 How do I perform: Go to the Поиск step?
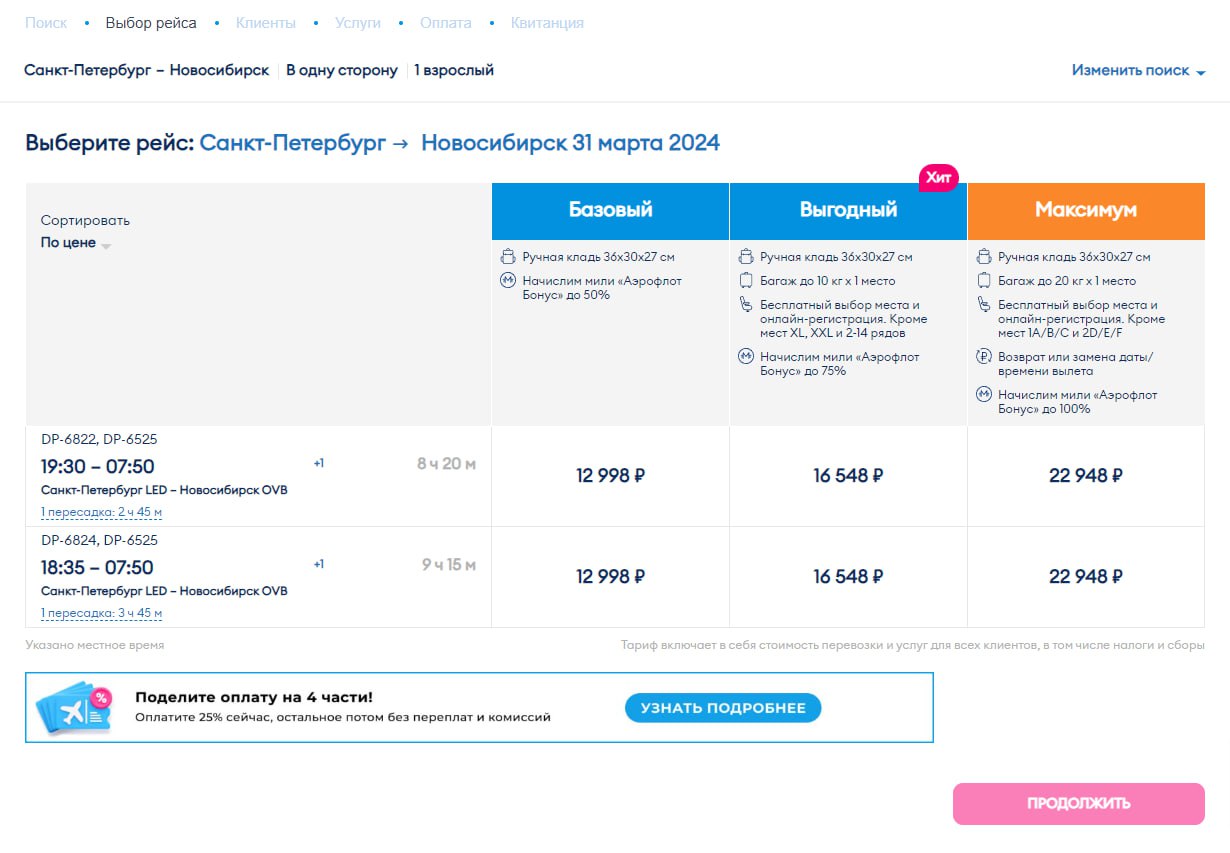point(46,23)
